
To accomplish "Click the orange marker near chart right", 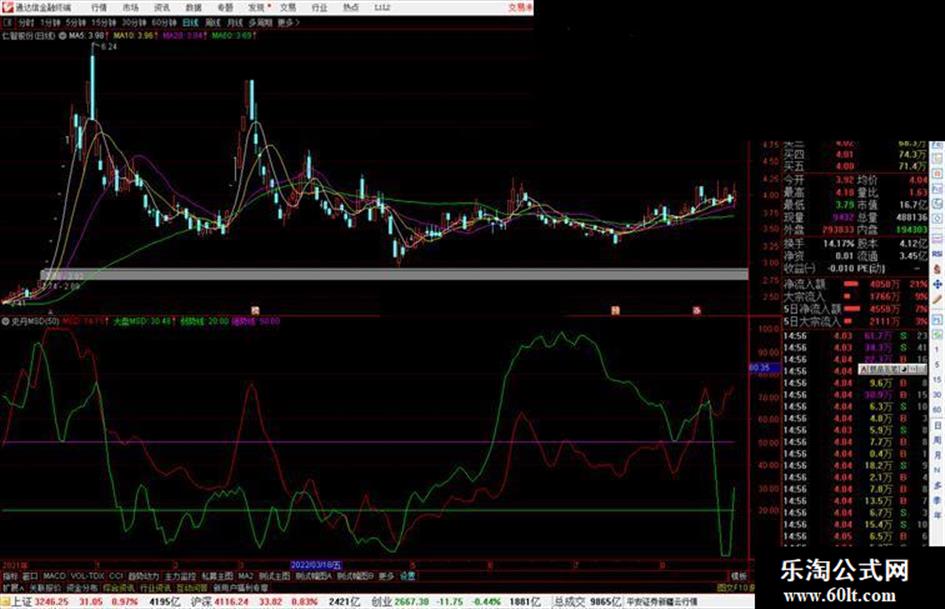I will click(615, 311).
